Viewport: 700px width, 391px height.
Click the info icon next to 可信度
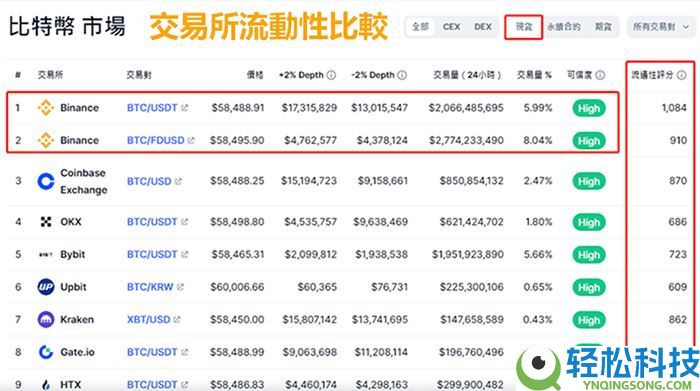click(600, 75)
